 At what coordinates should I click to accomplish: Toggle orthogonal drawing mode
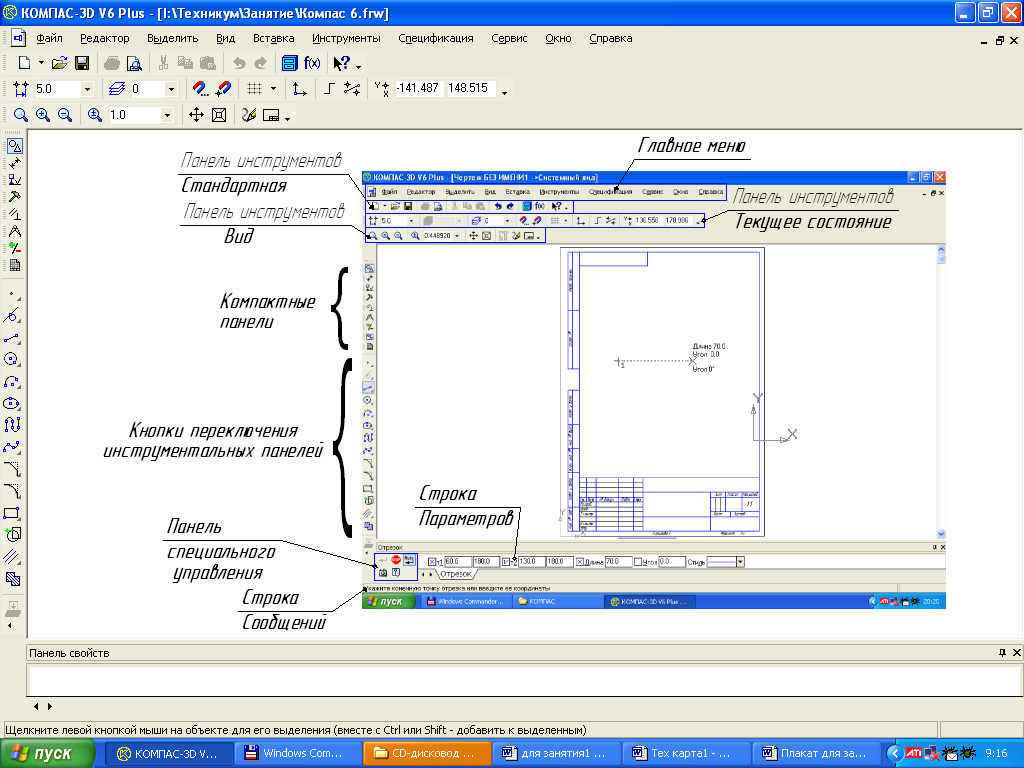pyautogui.click(x=329, y=88)
